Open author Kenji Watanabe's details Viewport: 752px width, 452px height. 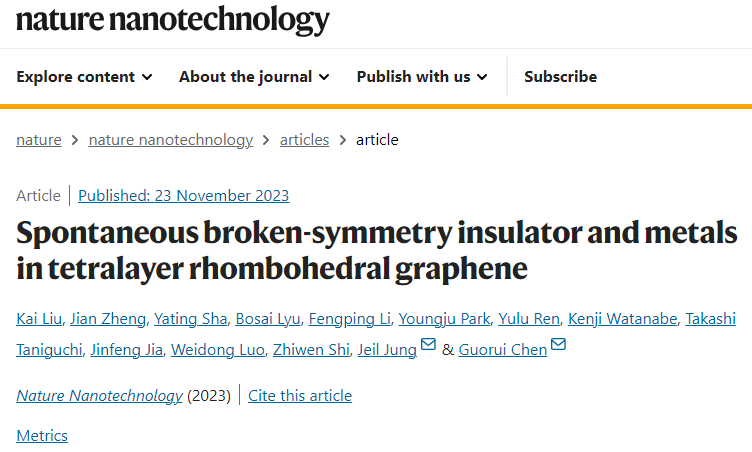tap(623, 319)
